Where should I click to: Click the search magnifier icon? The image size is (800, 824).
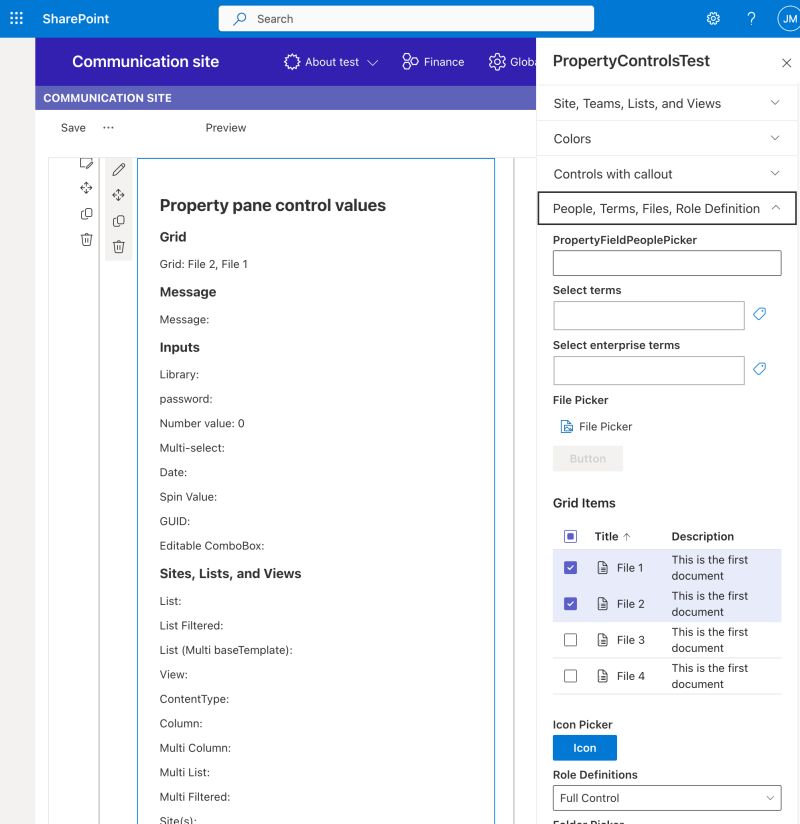(240, 19)
